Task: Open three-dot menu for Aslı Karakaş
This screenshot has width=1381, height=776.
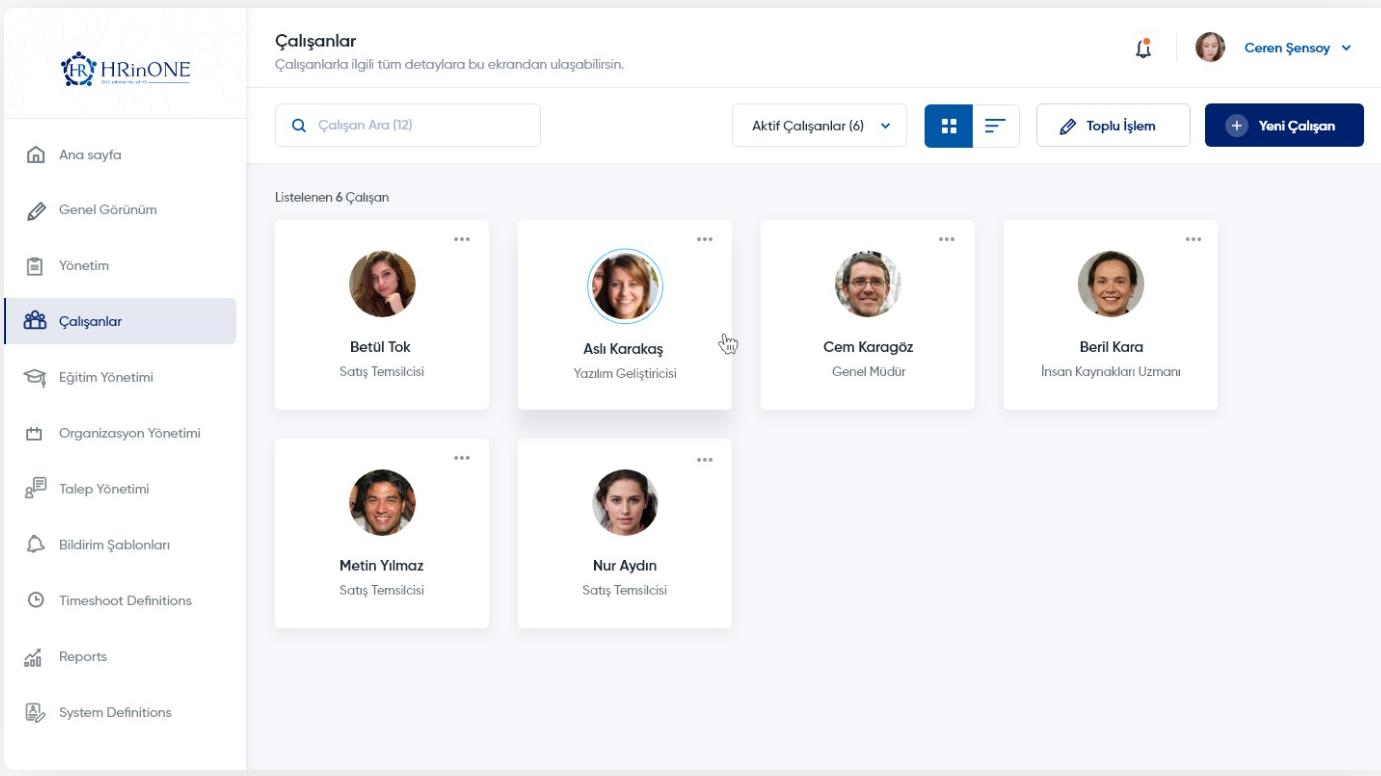Action: 705,240
